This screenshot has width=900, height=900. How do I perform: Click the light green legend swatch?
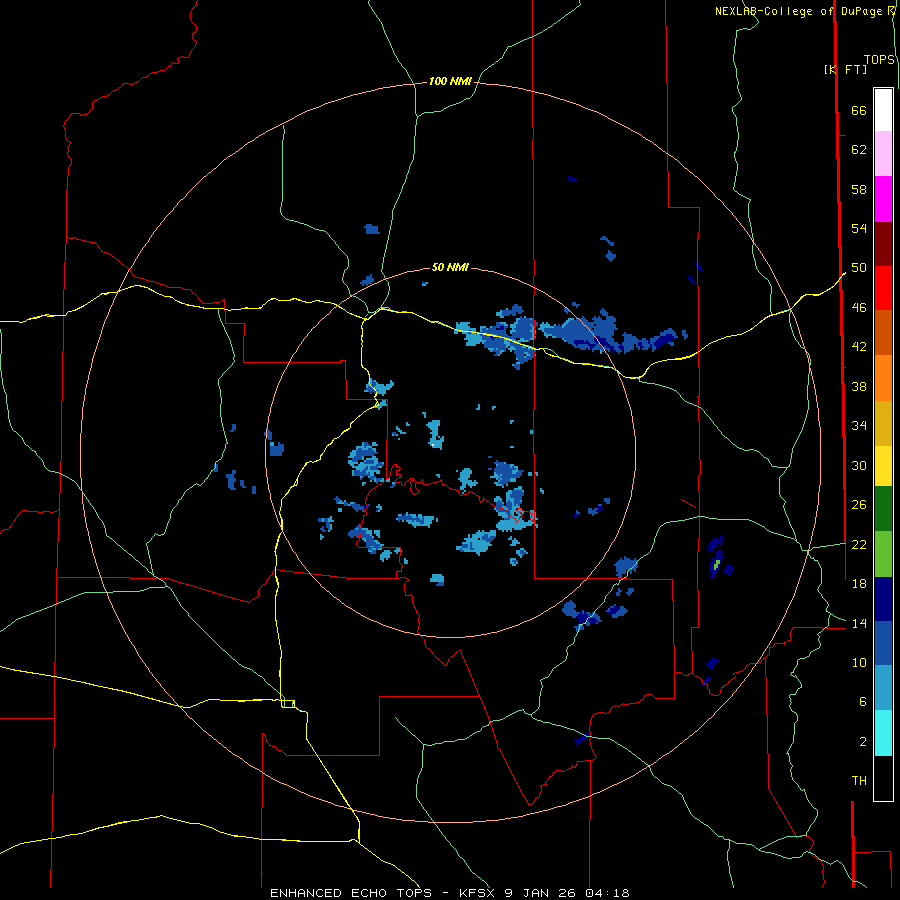(x=883, y=554)
